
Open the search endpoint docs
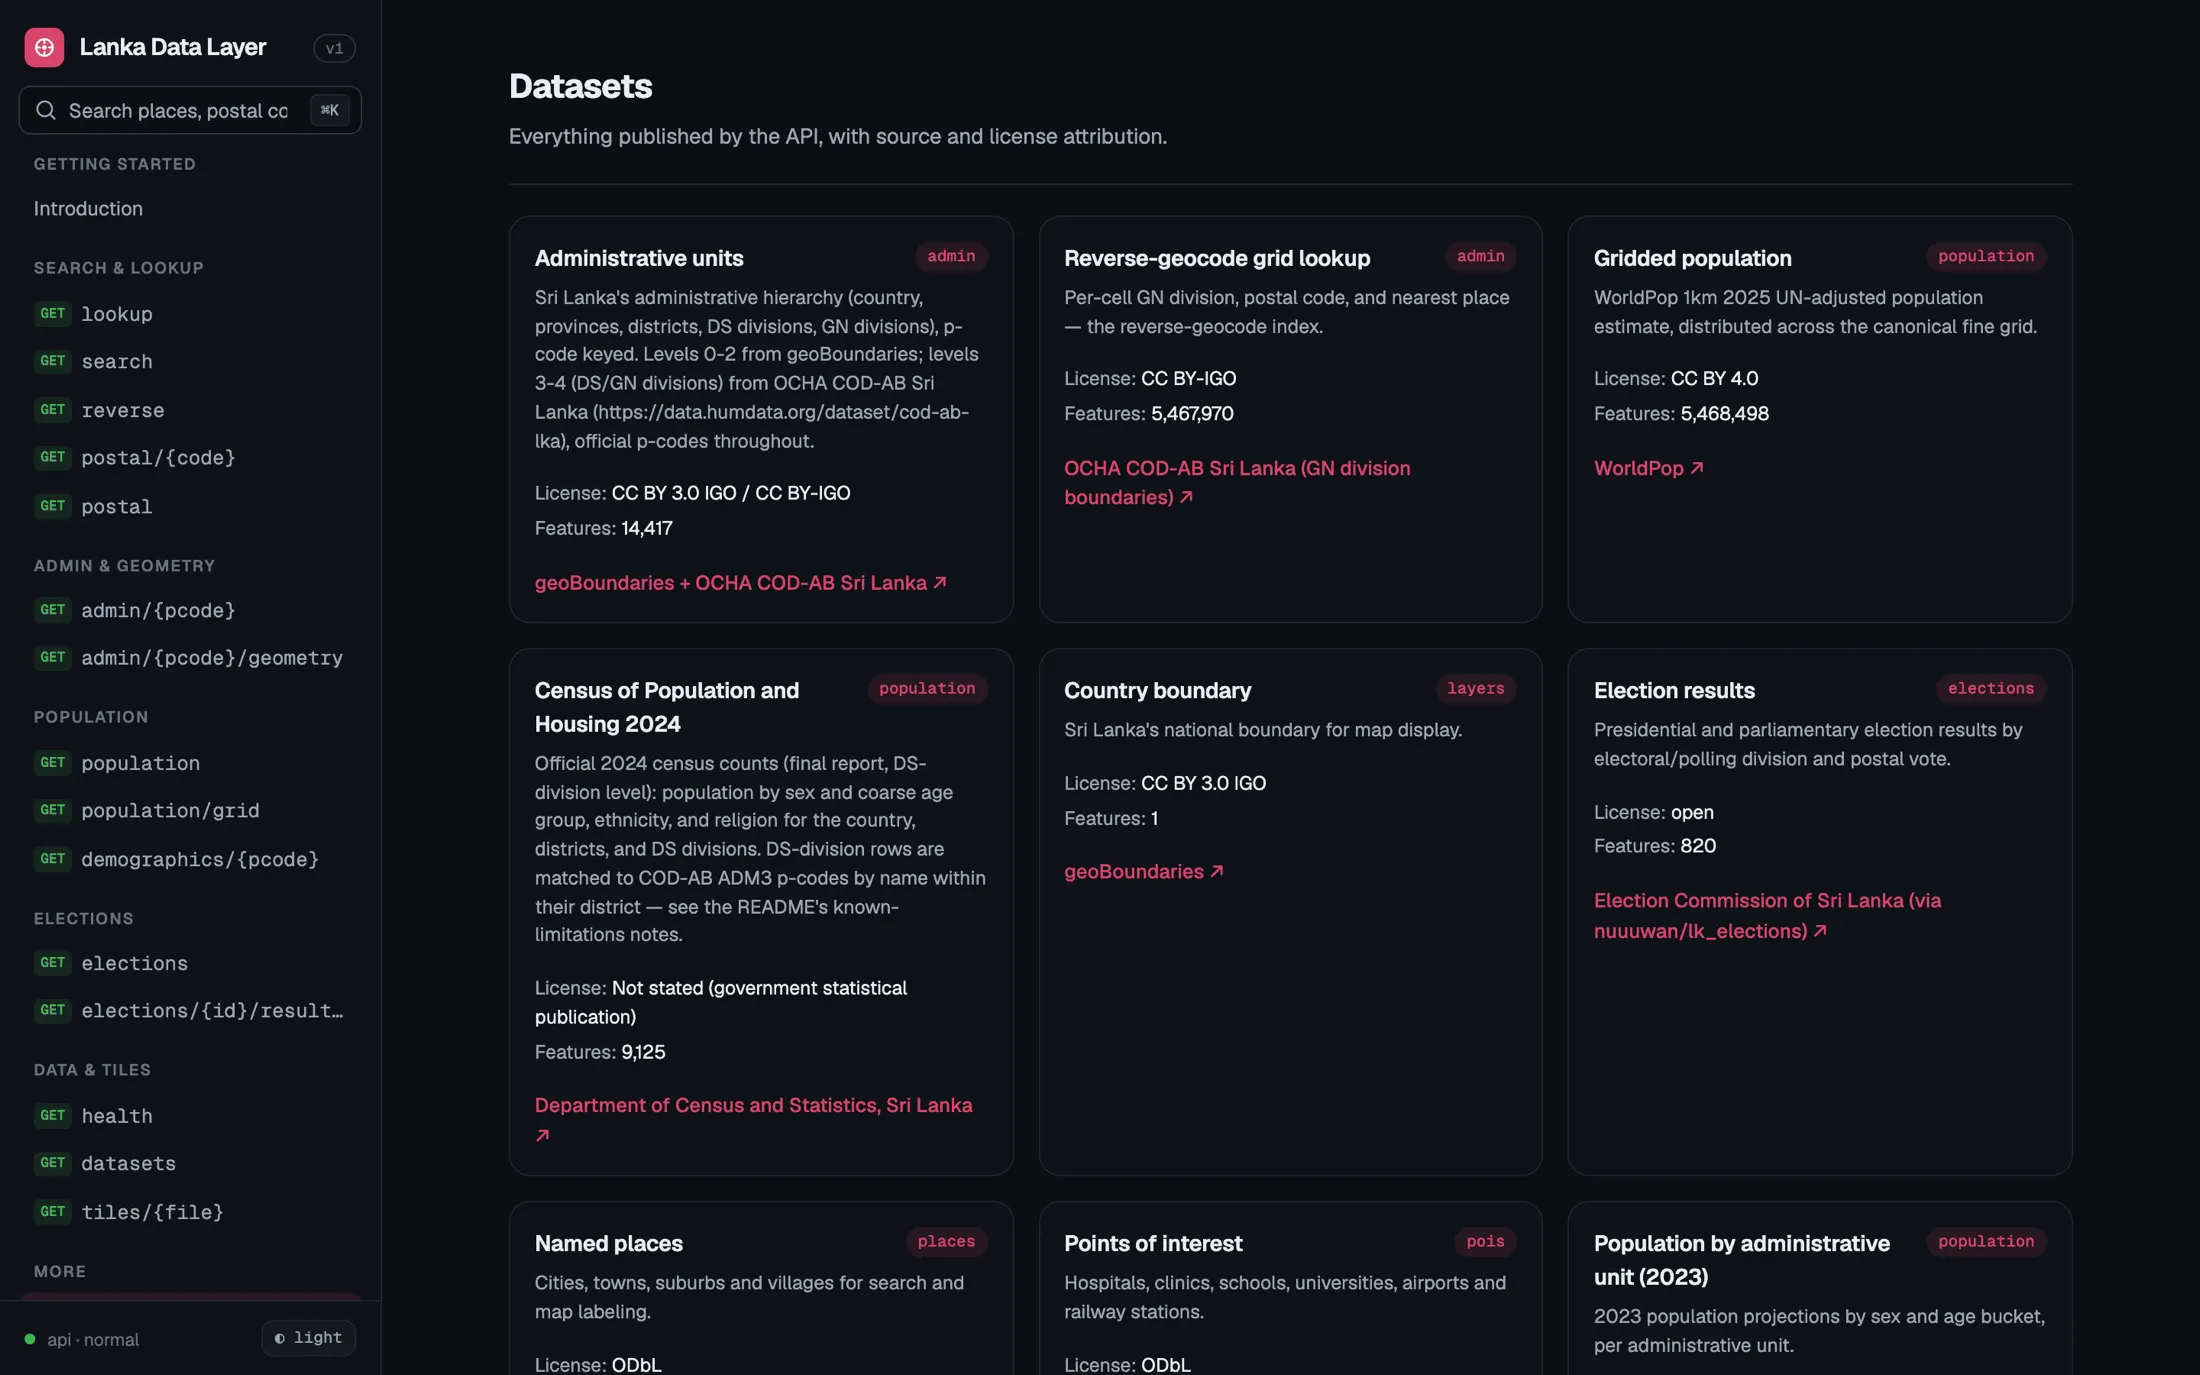190,361
